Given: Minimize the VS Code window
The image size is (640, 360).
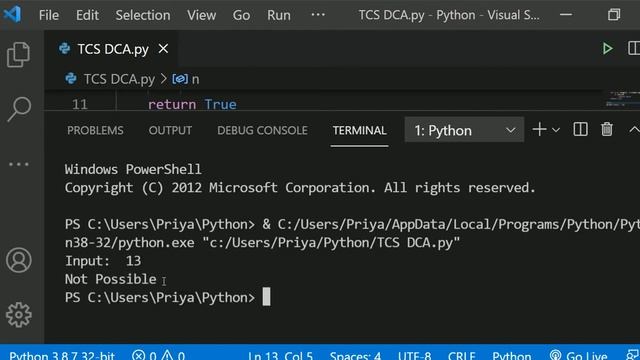Looking at the screenshot, I should [566, 15].
